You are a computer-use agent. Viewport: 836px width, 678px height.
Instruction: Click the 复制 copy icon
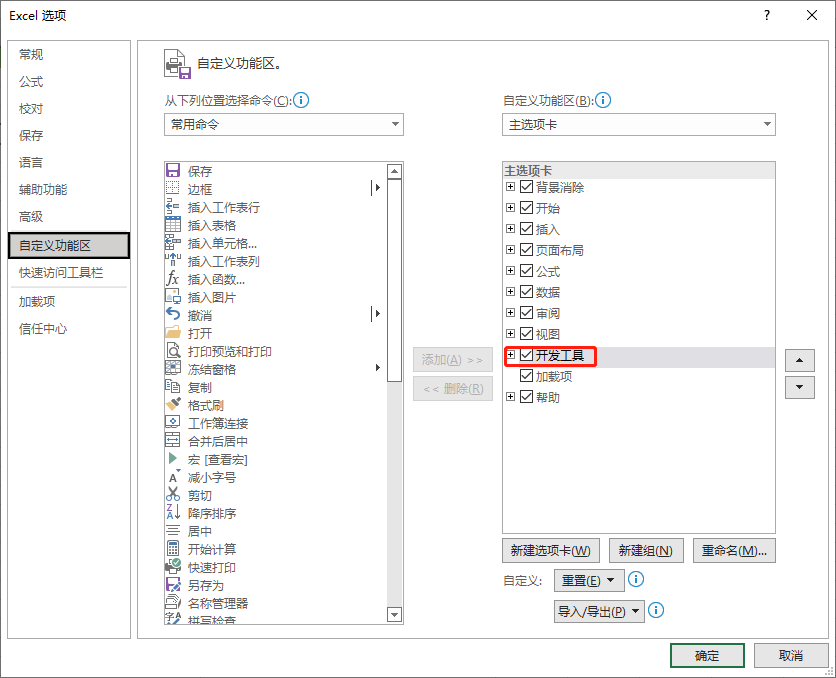tap(173, 386)
